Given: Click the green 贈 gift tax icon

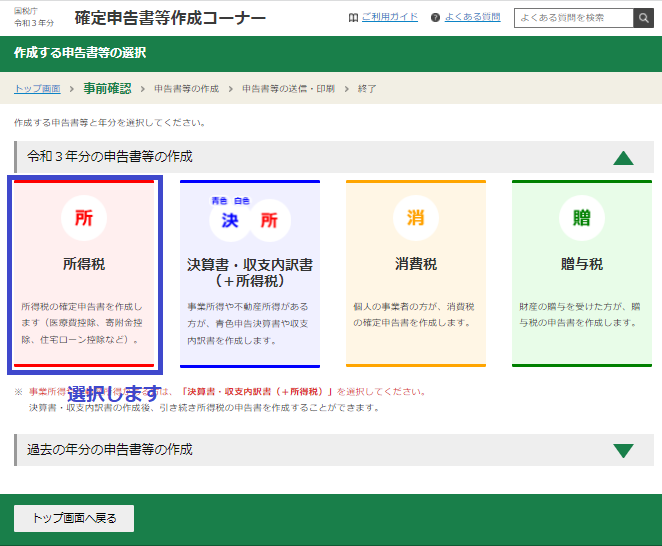Looking at the screenshot, I should pos(581,218).
